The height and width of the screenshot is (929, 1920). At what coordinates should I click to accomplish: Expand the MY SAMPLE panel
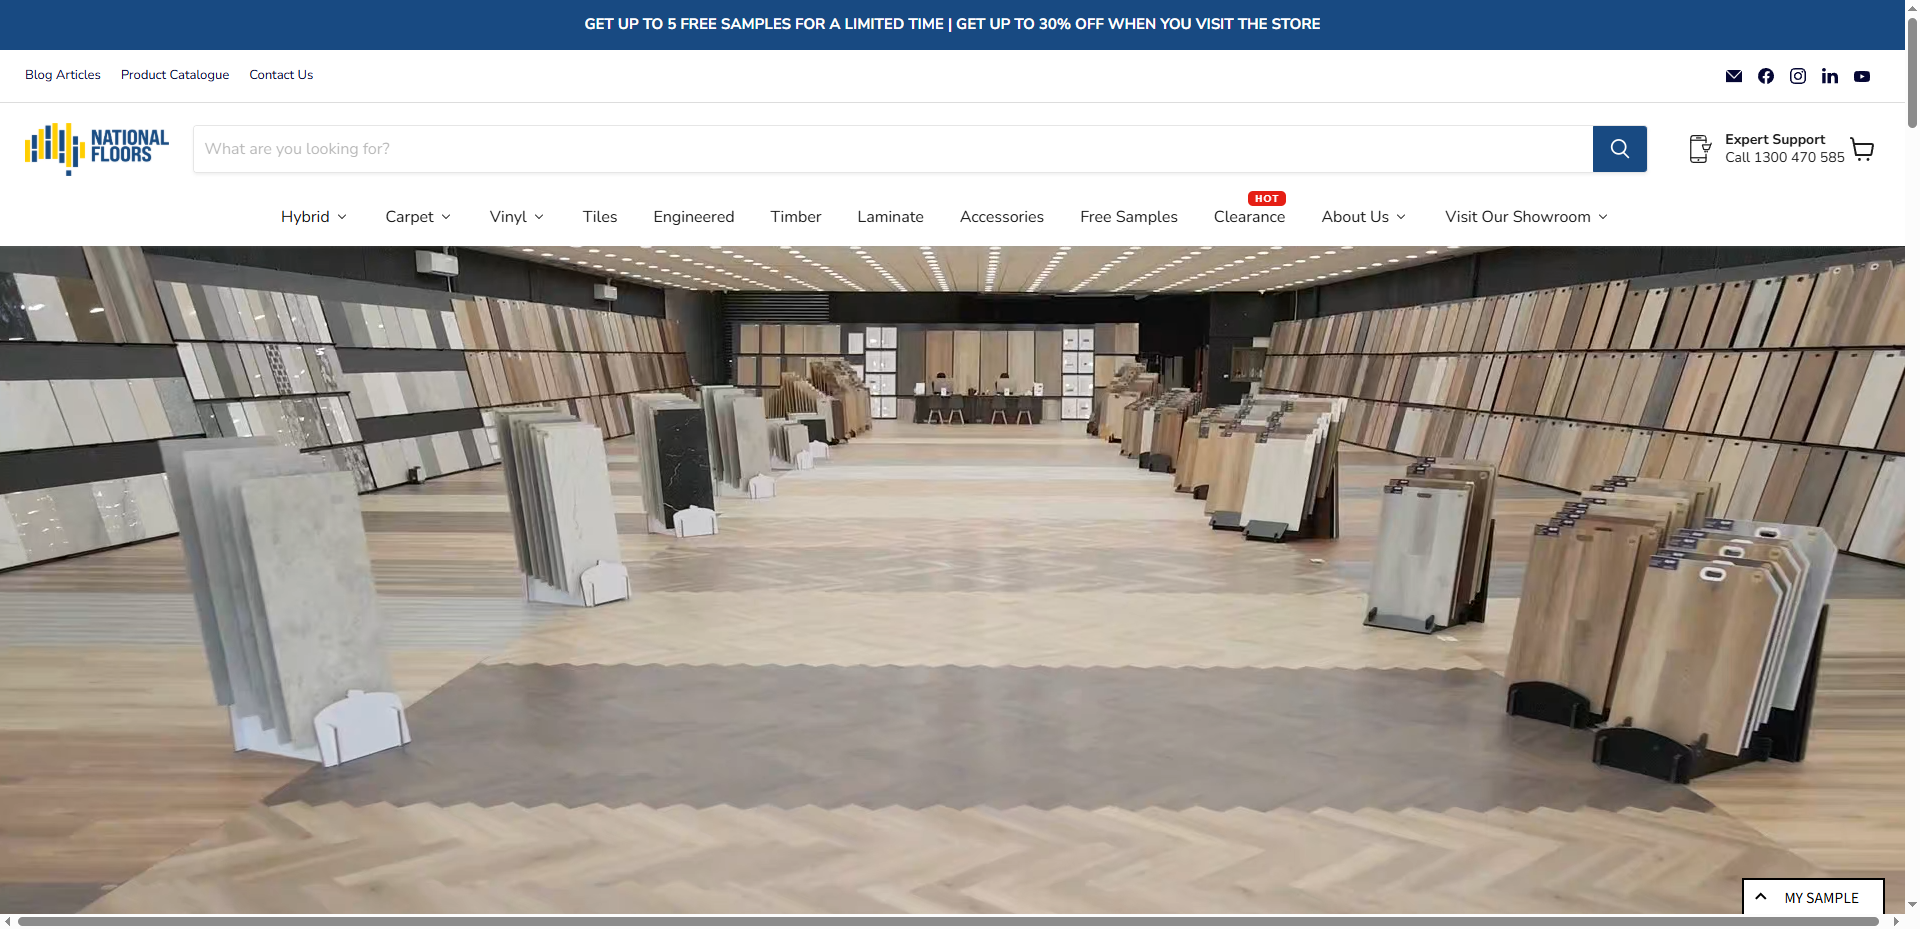(x=1812, y=897)
